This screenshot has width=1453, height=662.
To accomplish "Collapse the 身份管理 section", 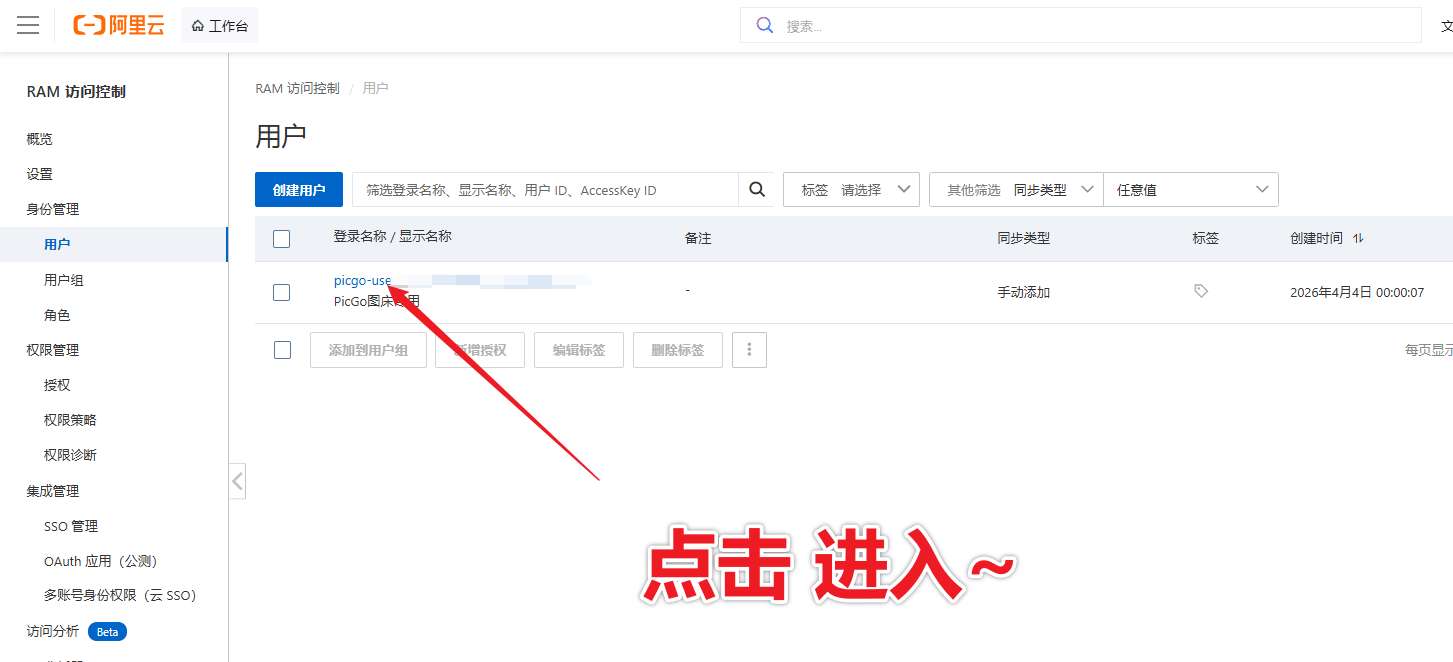I will pyautogui.click(x=53, y=209).
